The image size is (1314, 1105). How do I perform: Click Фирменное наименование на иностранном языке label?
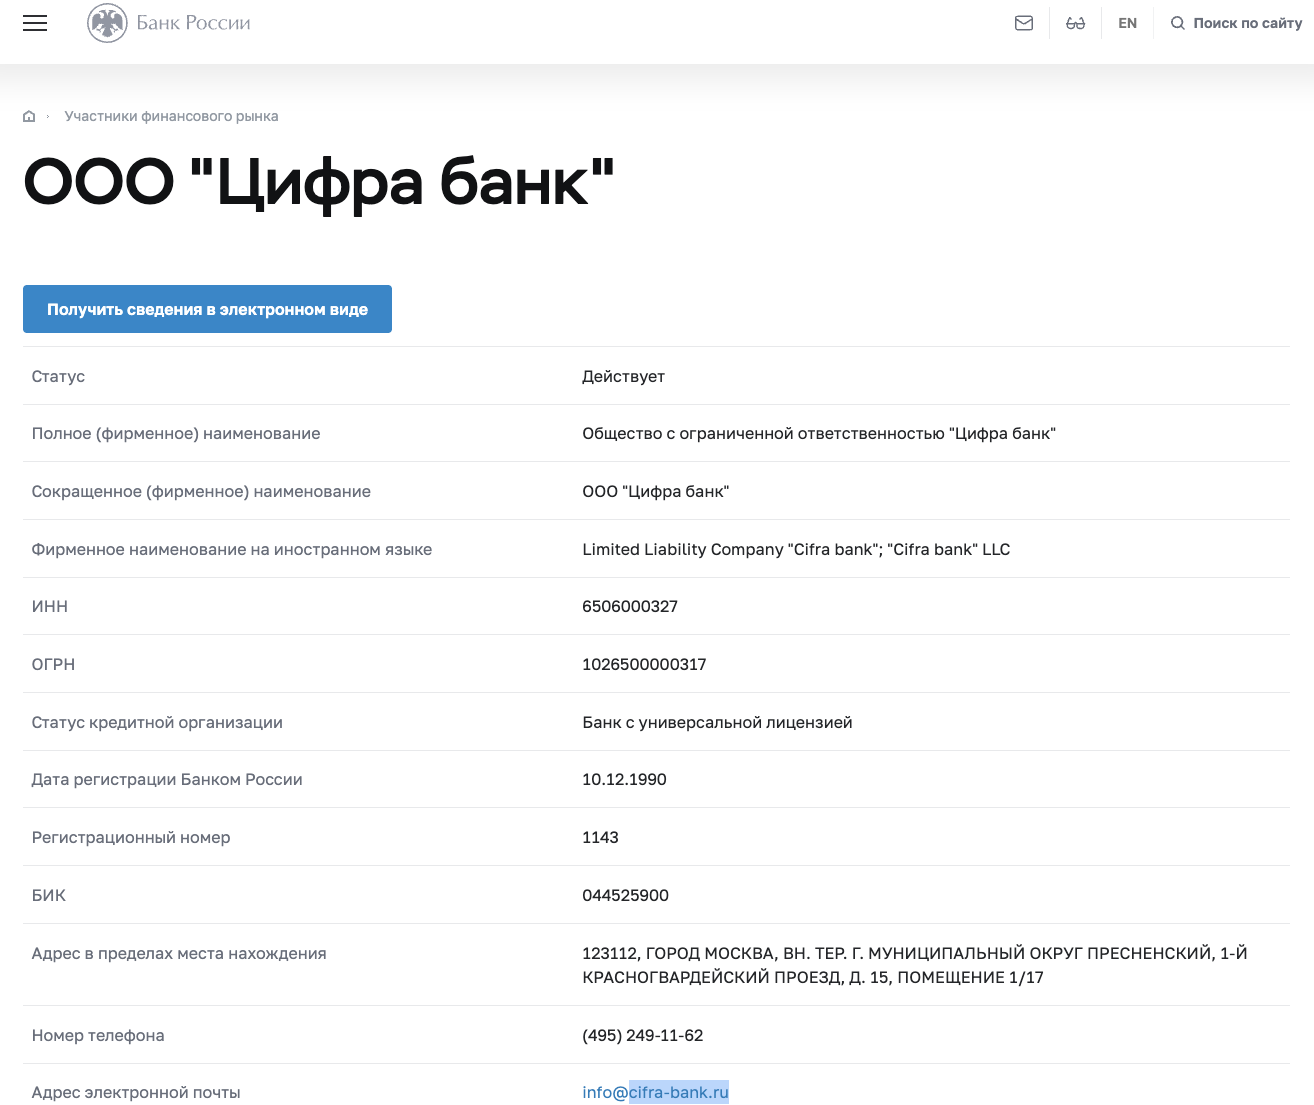click(x=232, y=549)
